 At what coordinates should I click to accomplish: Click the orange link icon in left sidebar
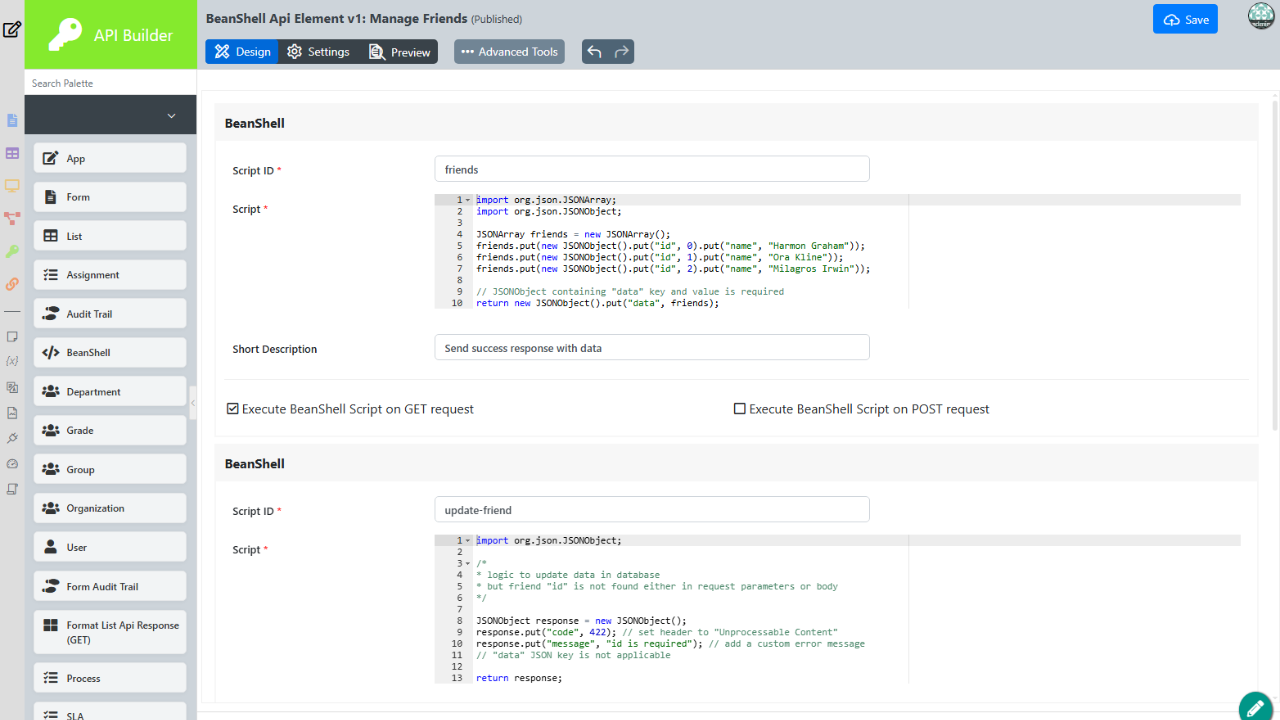tap(12, 284)
